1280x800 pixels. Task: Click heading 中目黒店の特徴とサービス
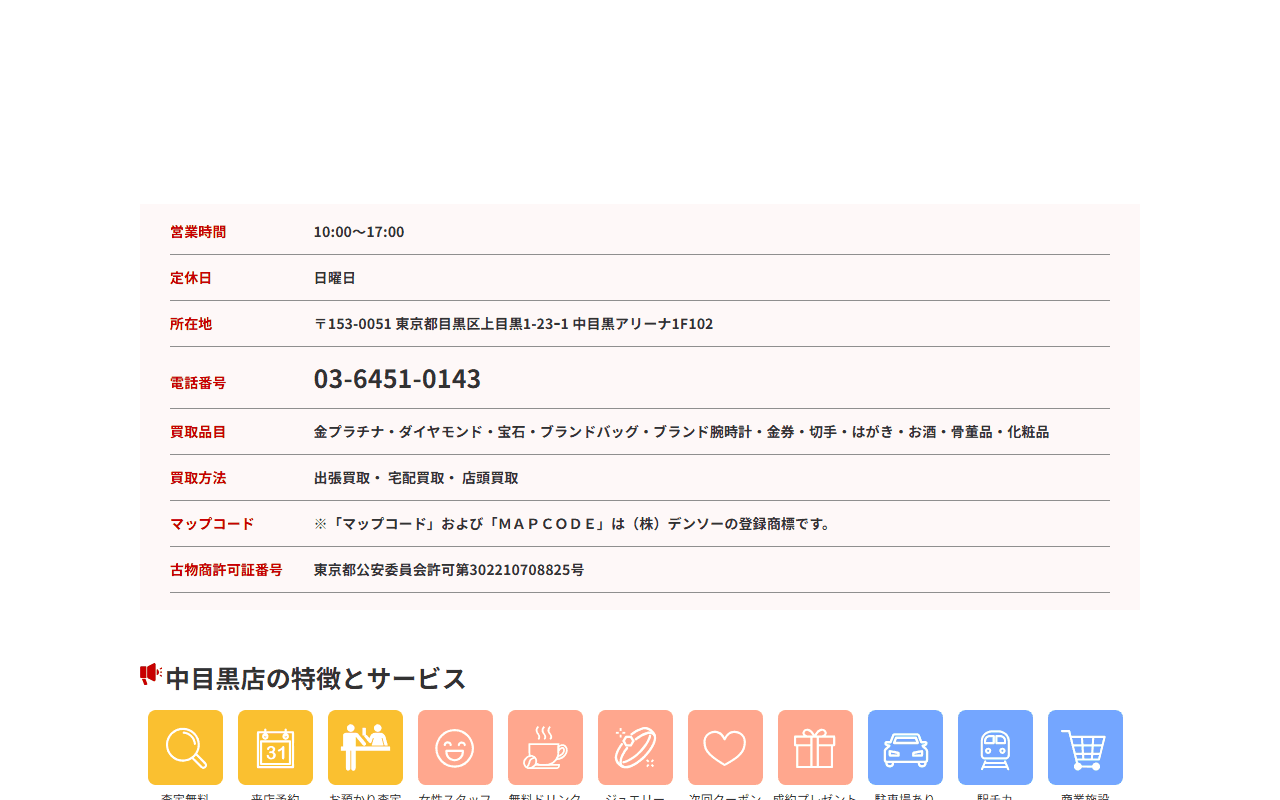(316, 678)
